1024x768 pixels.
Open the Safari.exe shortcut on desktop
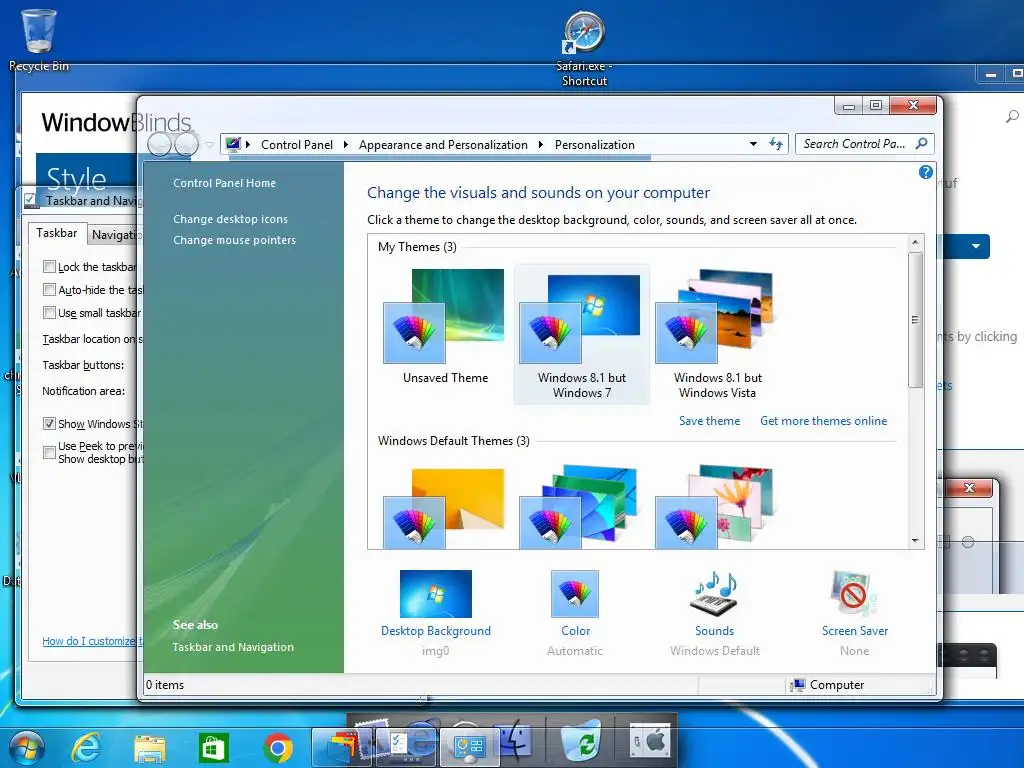pos(584,49)
